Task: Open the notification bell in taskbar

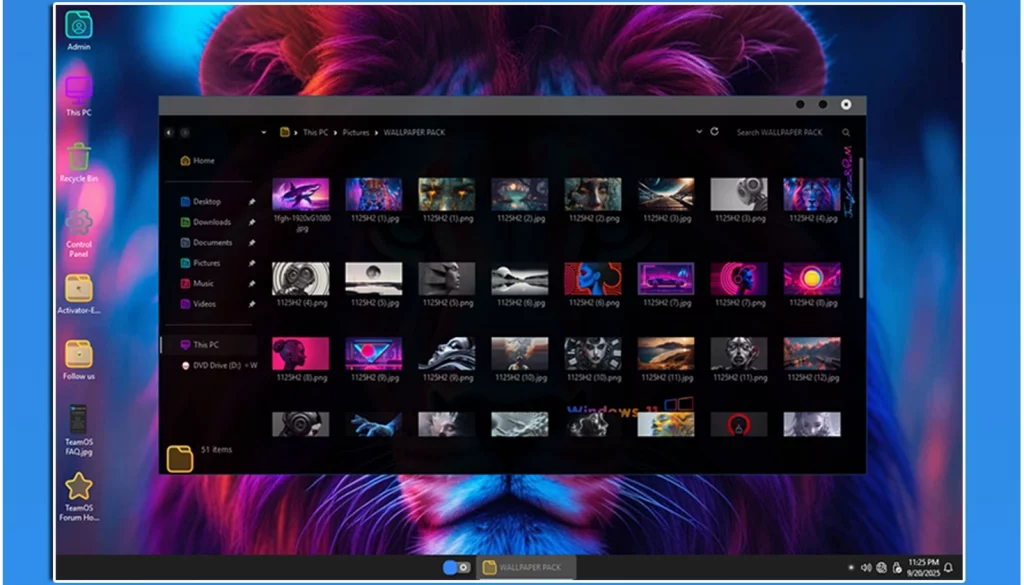Action: click(x=948, y=568)
